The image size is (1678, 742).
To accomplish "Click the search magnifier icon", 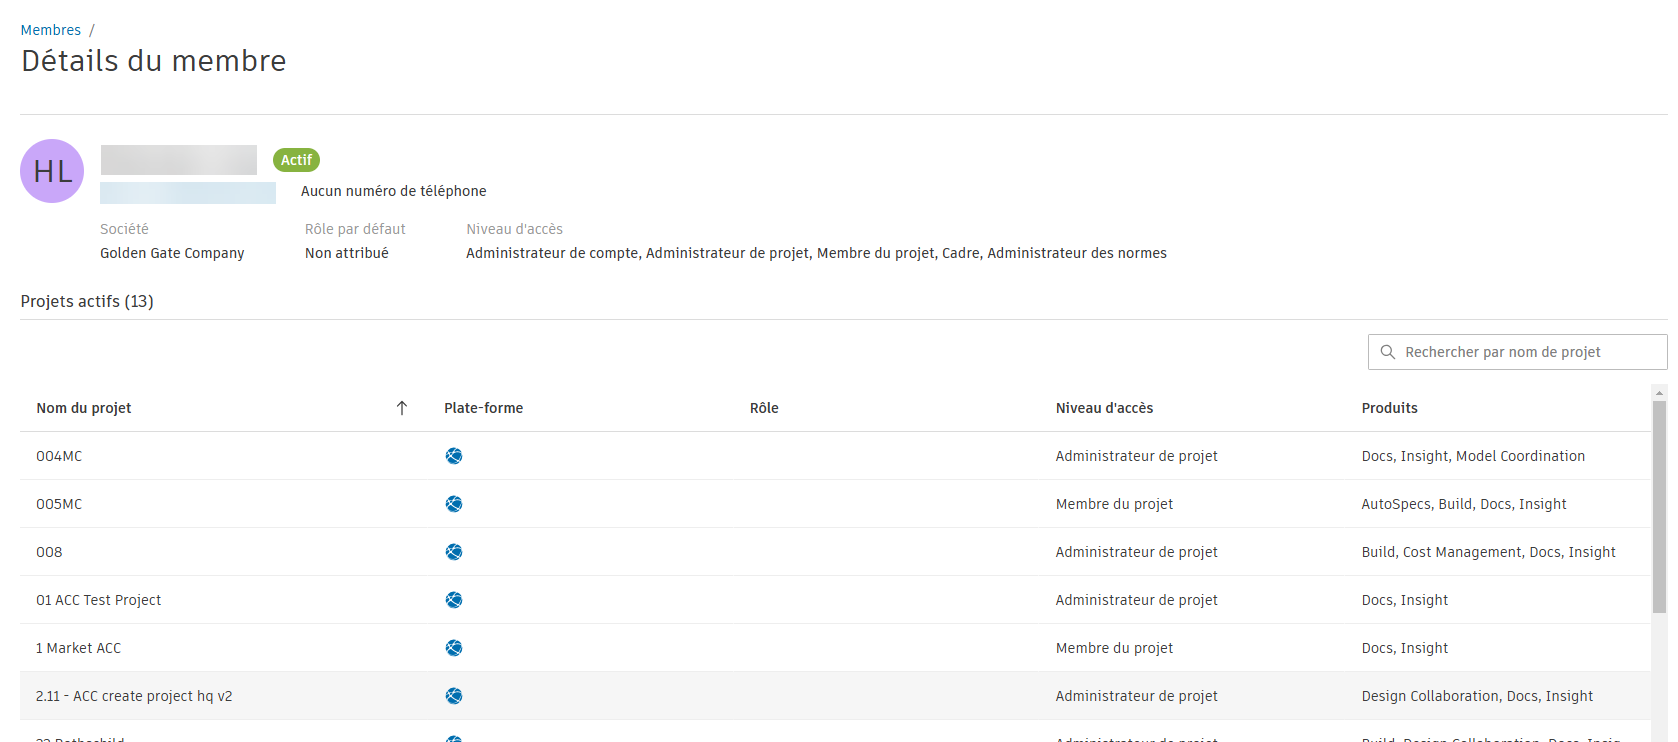I will (x=1388, y=352).
